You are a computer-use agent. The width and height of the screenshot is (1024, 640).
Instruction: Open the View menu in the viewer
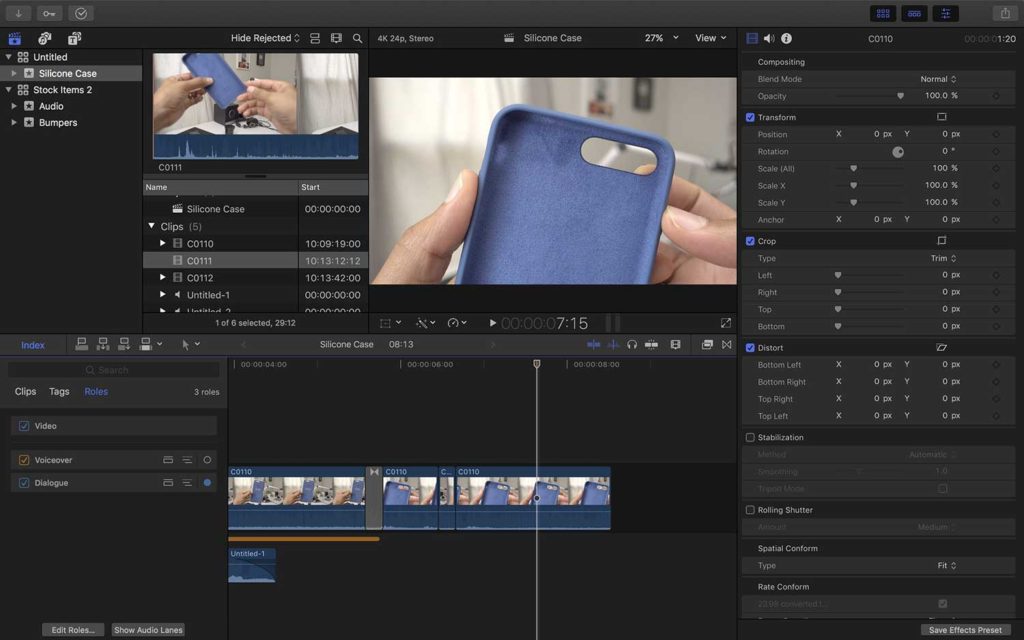[709, 37]
